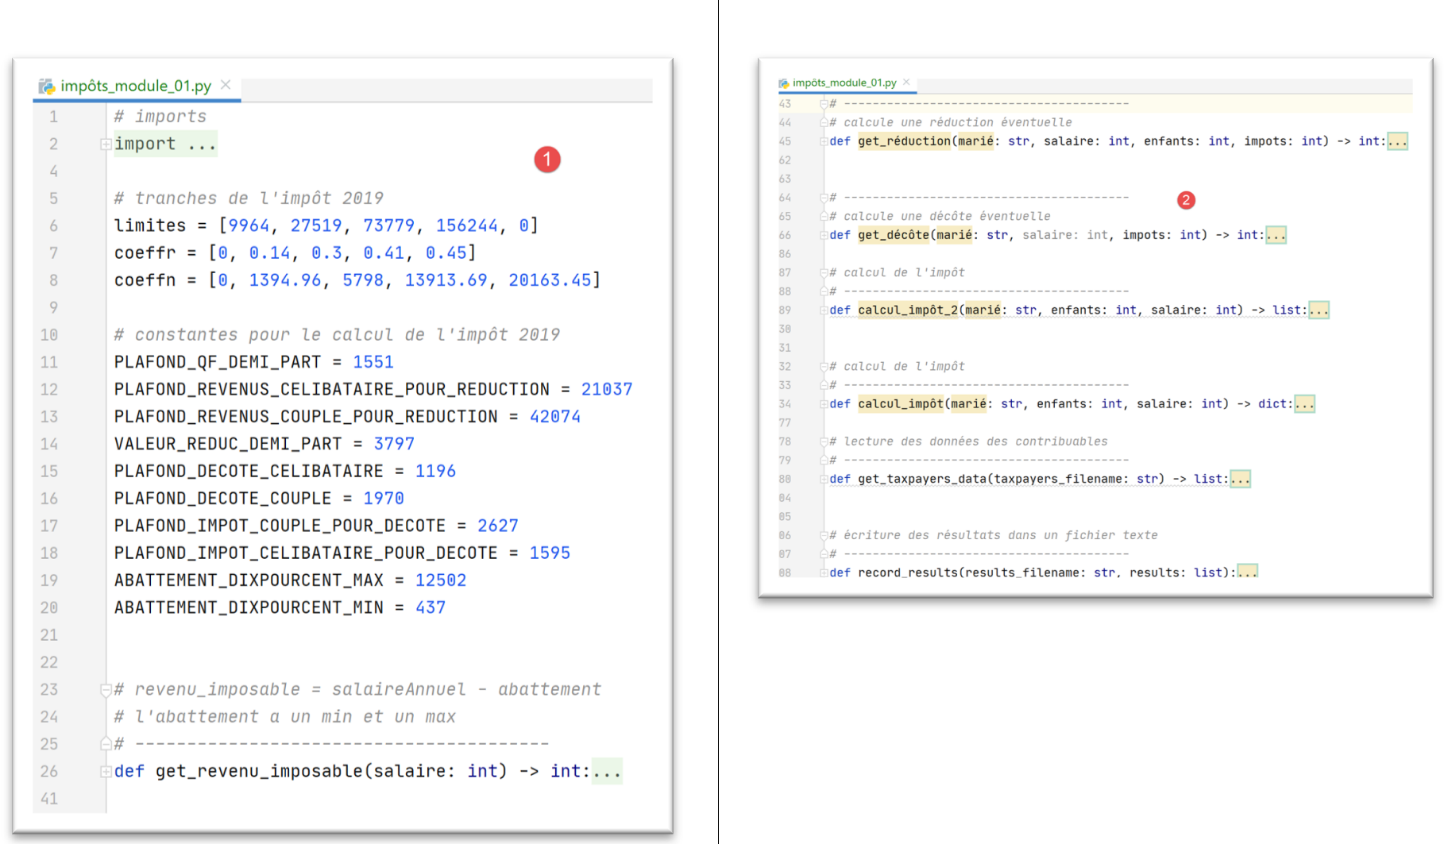Viewport: 1448px width, 844px height.
Task: Click the red circle marker numbered 2
Action: pyautogui.click(x=1186, y=200)
